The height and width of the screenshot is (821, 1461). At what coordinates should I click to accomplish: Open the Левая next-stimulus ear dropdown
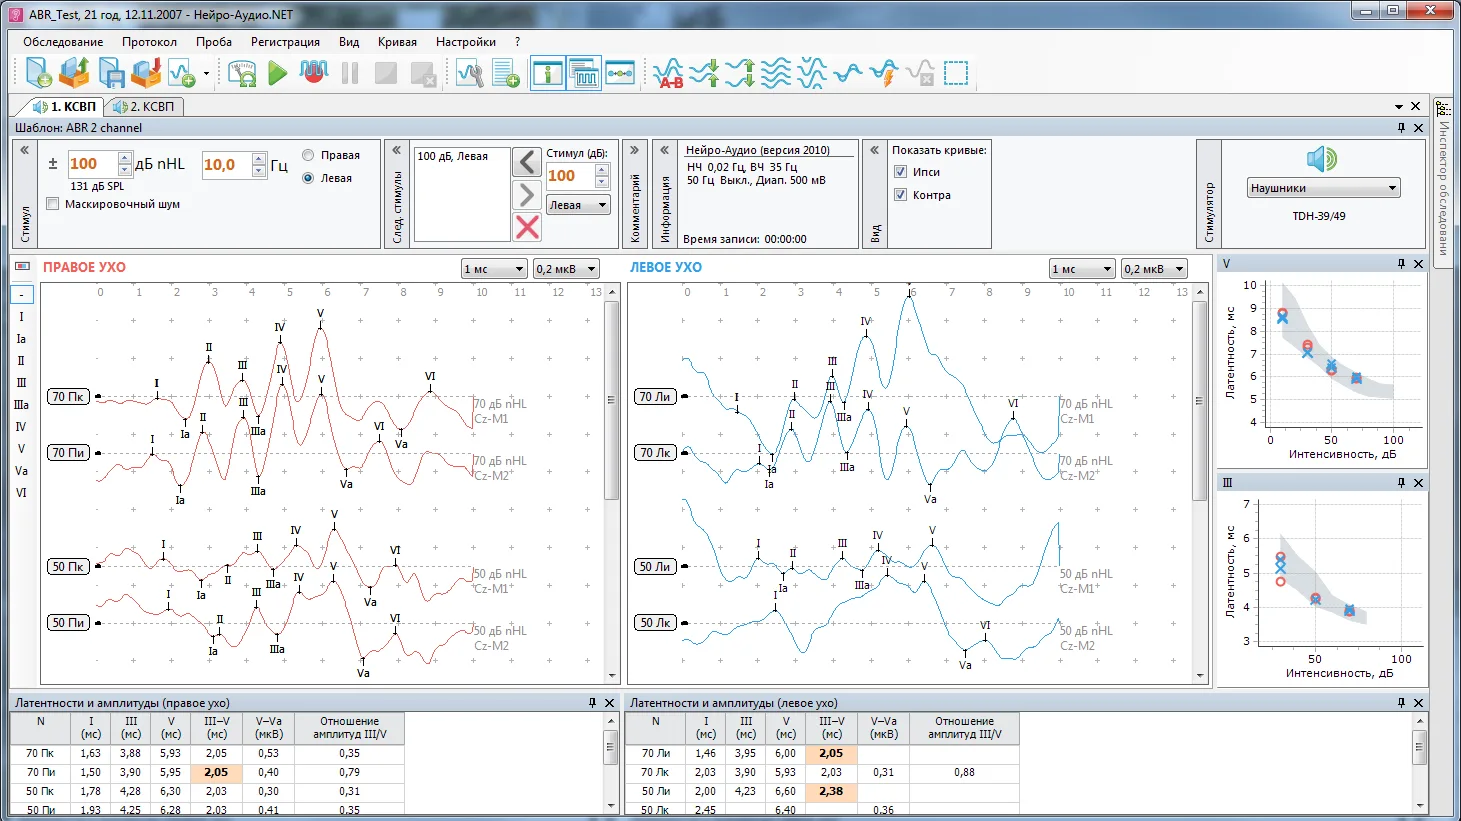point(578,205)
